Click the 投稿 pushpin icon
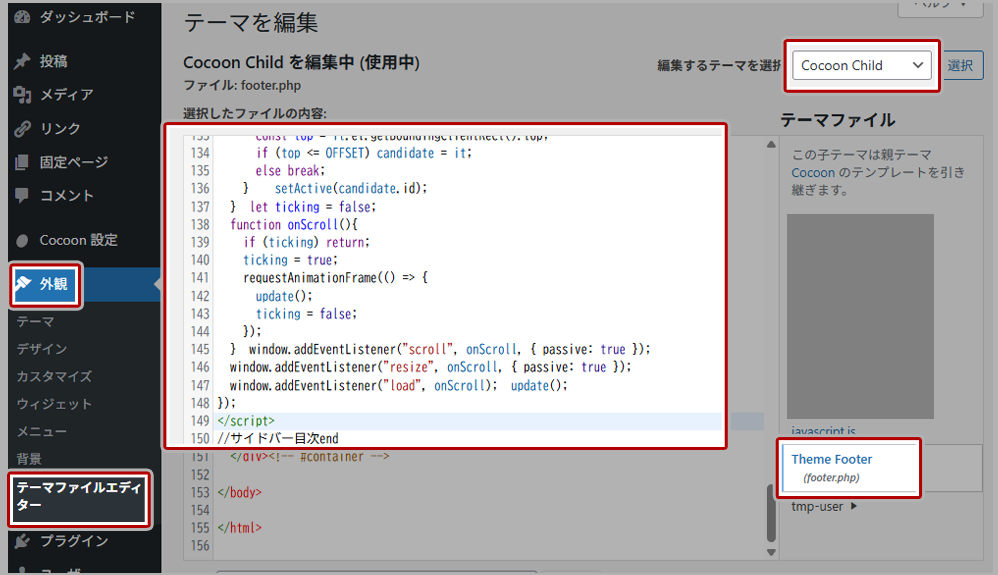Screen dimensions: 998x575 [22, 61]
